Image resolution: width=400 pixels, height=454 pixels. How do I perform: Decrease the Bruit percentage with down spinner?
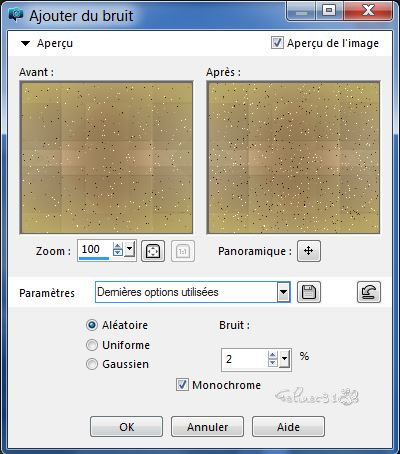(273, 363)
